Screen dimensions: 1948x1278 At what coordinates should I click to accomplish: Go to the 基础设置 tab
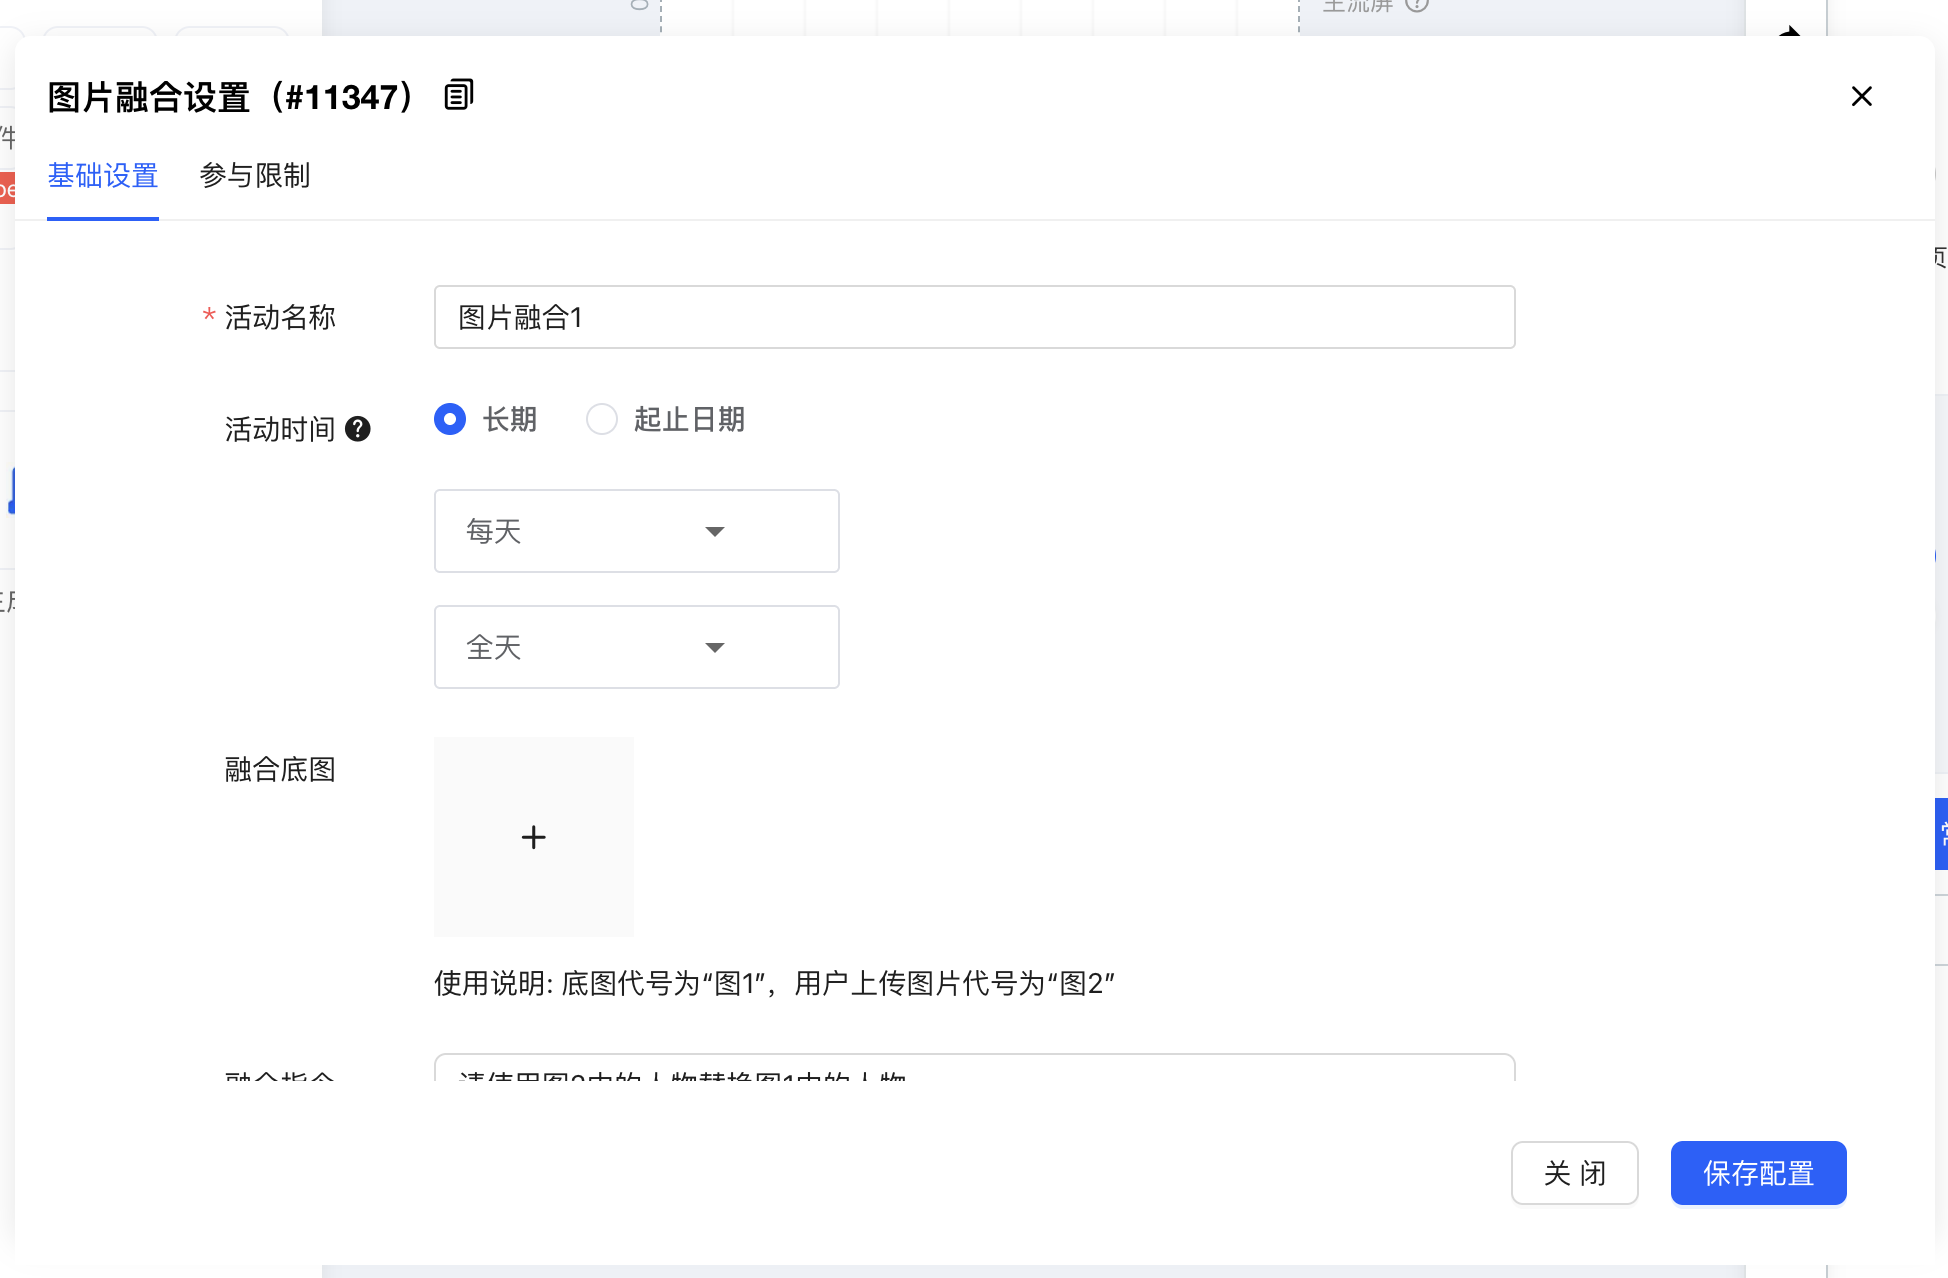point(103,176)
